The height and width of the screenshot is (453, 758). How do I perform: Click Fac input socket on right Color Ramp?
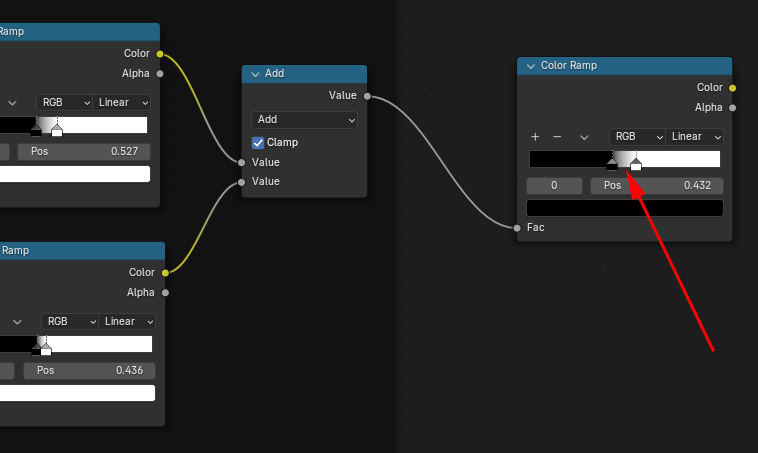point(517,228)
